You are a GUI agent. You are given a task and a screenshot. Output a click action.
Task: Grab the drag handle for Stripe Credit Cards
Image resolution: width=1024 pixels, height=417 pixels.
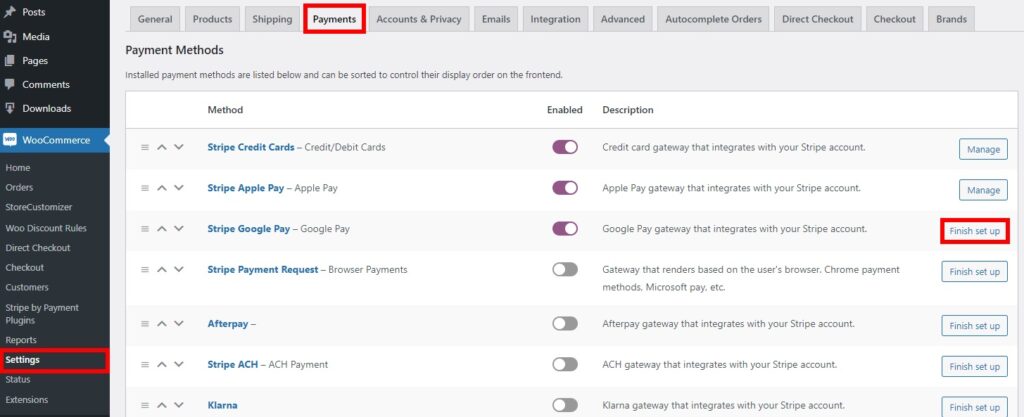click(145, 147)
